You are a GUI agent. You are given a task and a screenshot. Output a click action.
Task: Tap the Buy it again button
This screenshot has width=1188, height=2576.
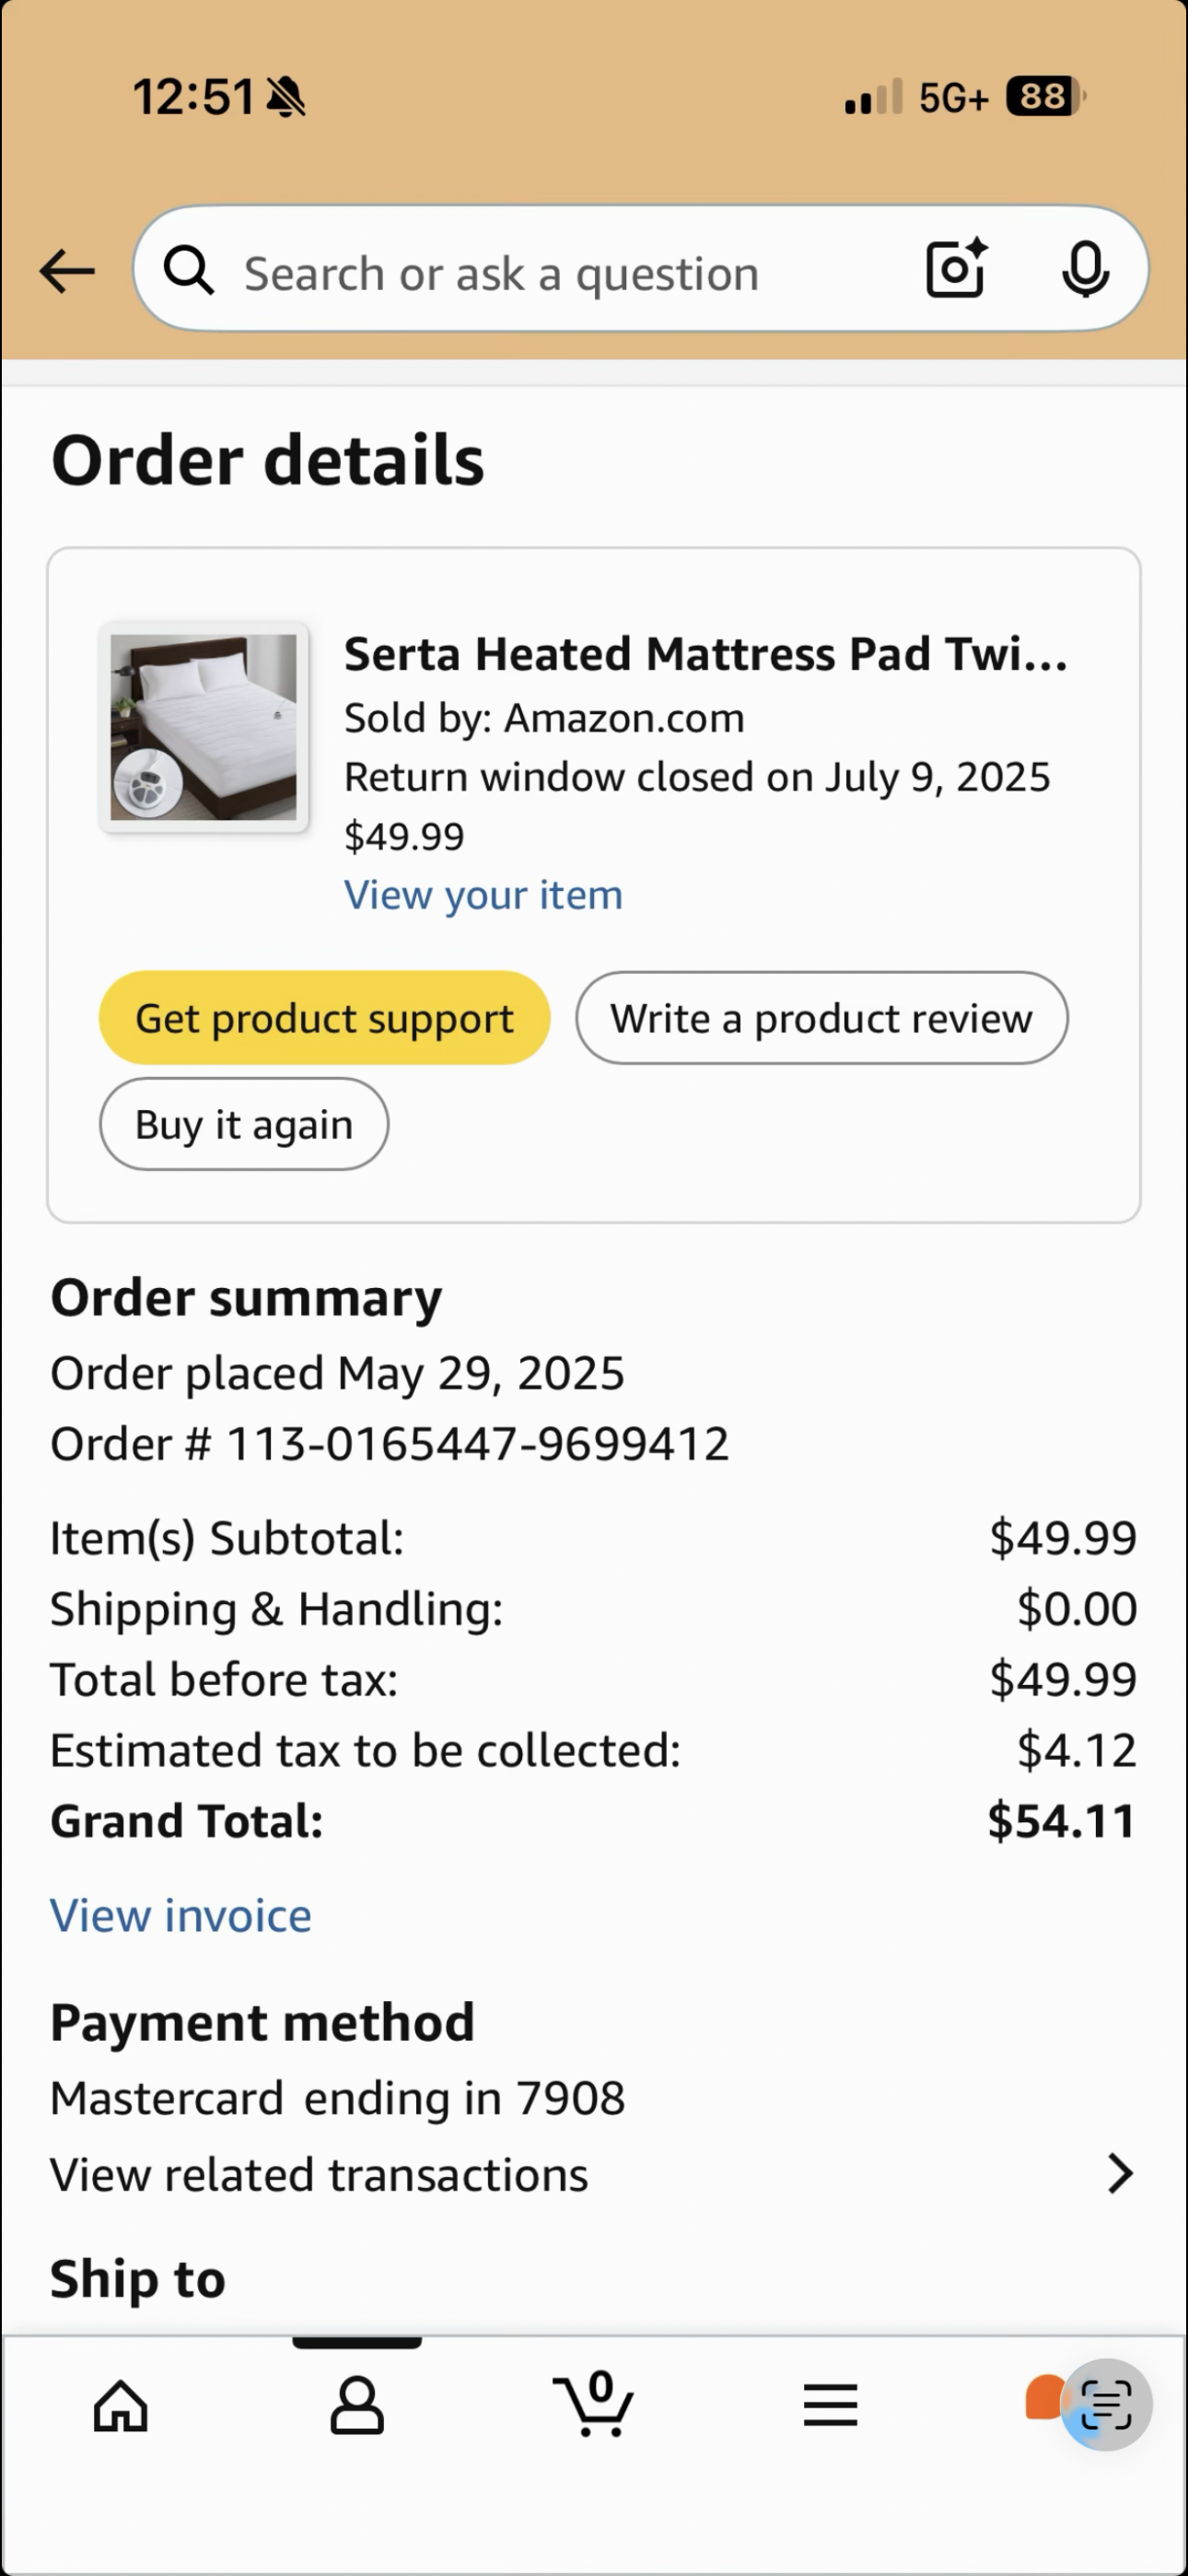(x=244, y=1124)
